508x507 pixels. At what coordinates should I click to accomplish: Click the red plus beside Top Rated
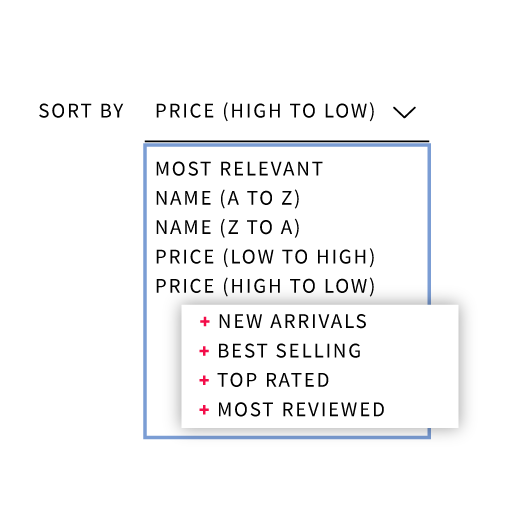coord(204,380)
